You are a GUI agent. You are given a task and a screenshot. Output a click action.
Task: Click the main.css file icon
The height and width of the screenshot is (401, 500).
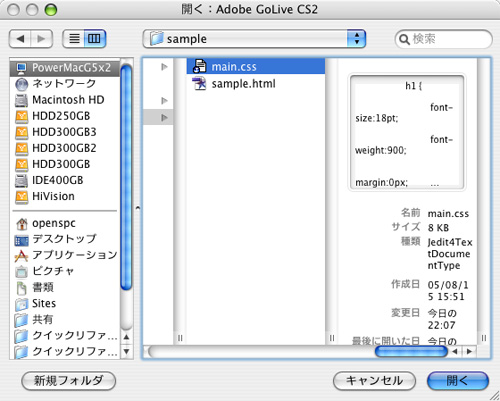[x=199, y=66]
